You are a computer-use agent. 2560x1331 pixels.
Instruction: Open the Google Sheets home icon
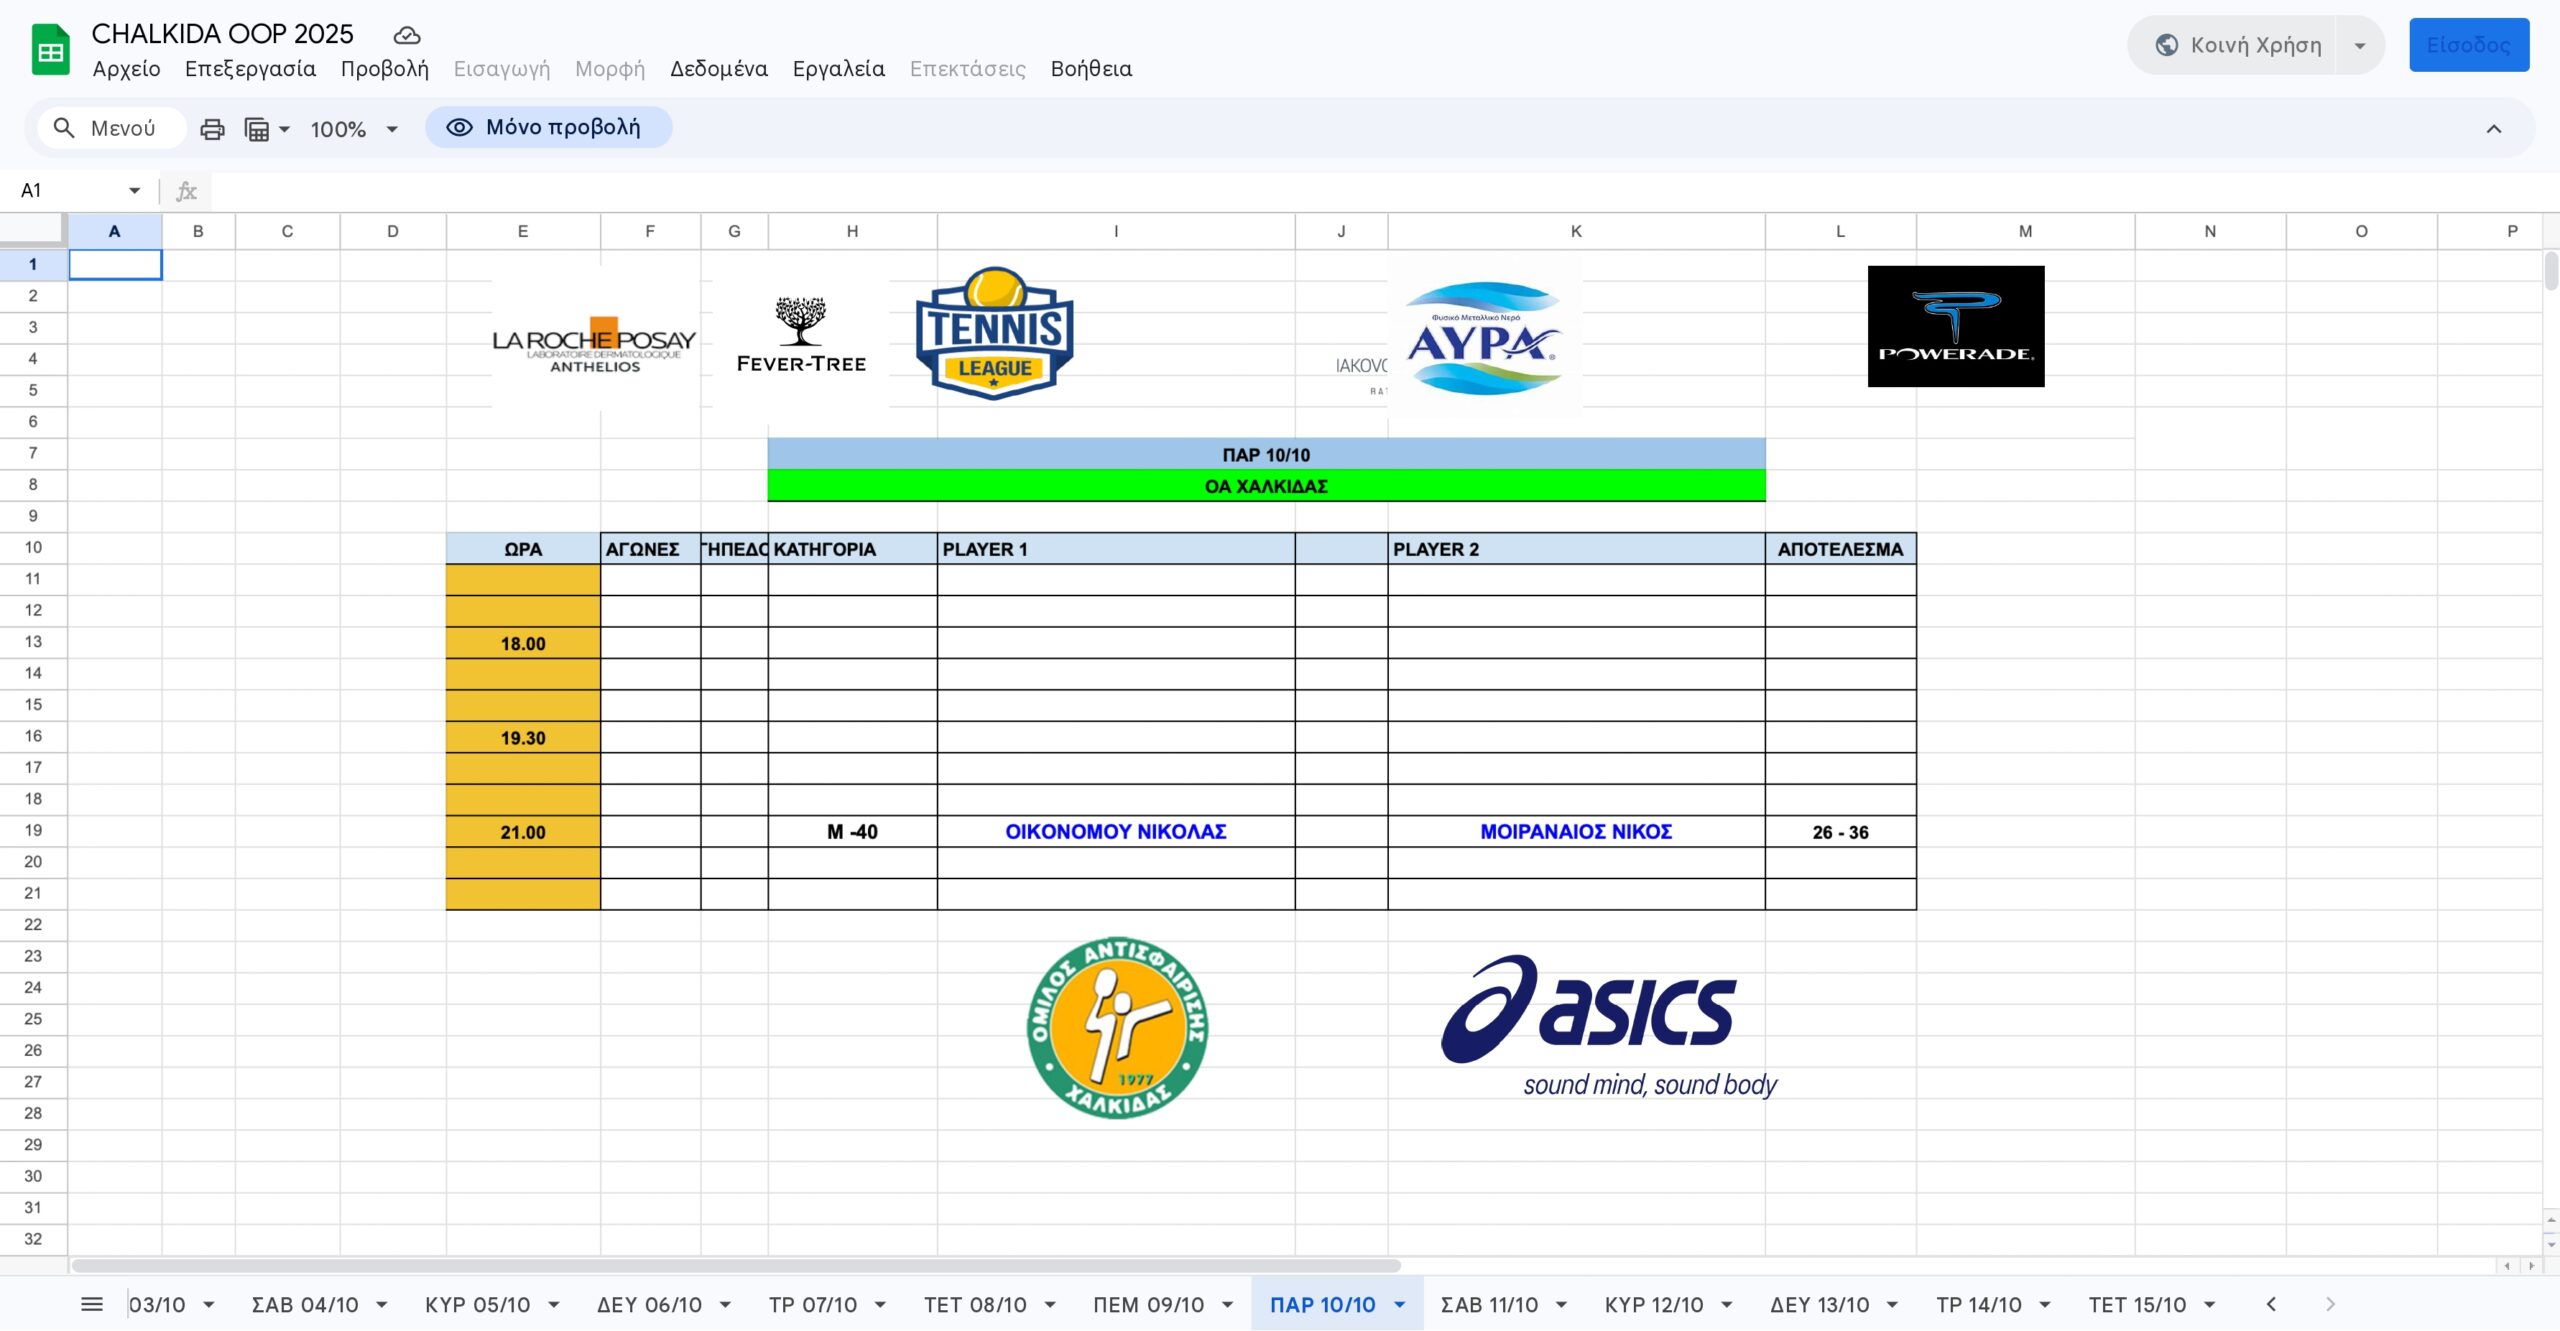[x=50, y=50]
